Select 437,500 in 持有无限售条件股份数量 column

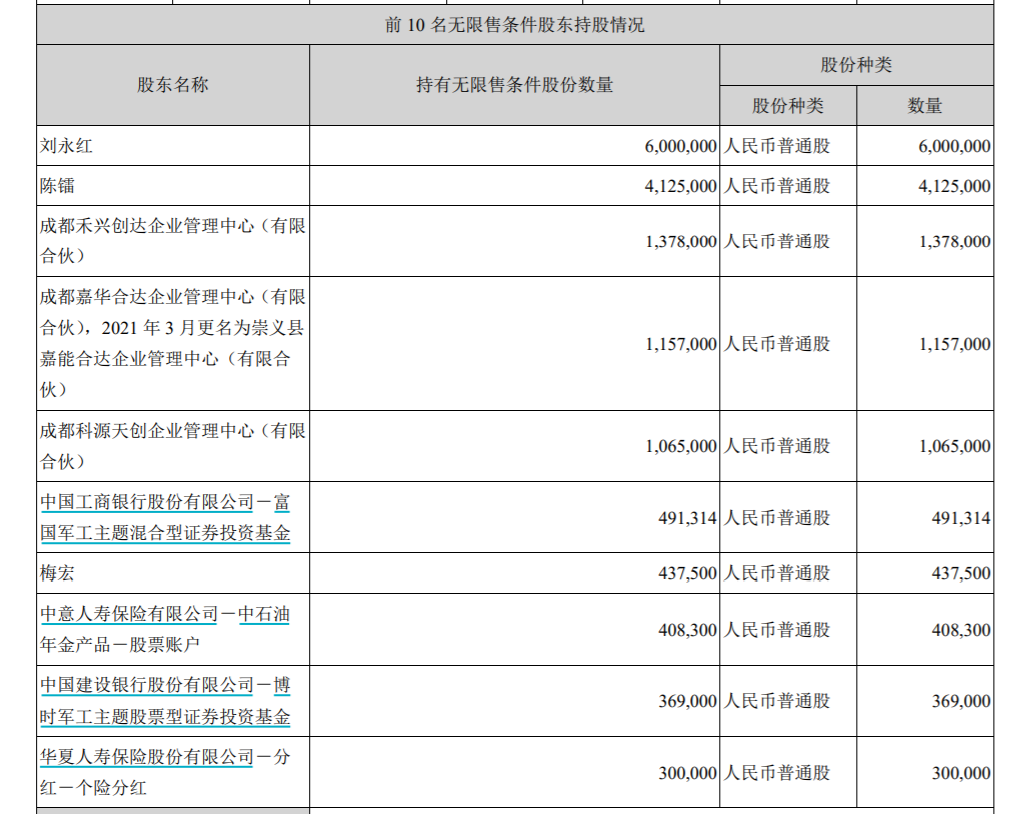(687, 573)
